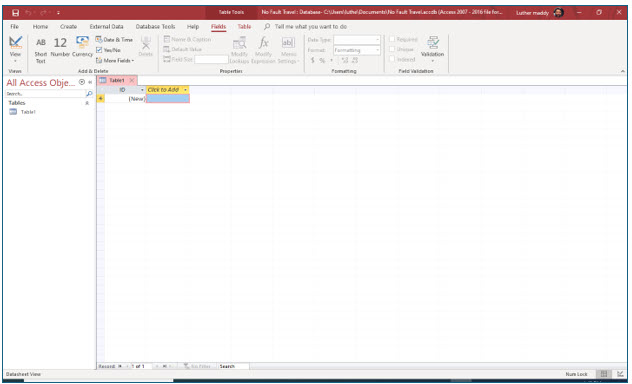This screenshot has height=384, width=632.
Task: Click the navigation pane Search box
Action: coord(45,93)
